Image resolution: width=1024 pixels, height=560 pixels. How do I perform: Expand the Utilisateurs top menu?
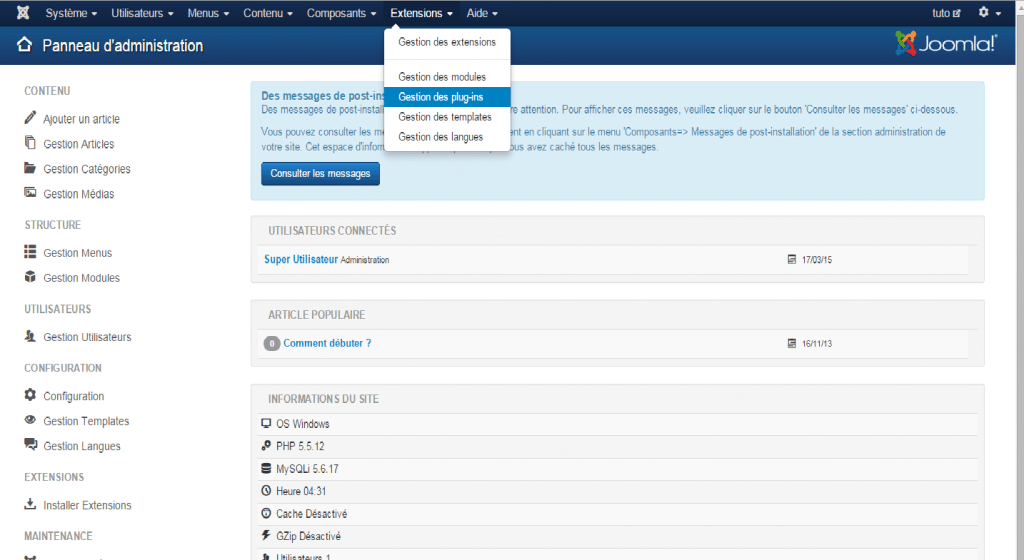pyautogui.click(x=142, y=13)
